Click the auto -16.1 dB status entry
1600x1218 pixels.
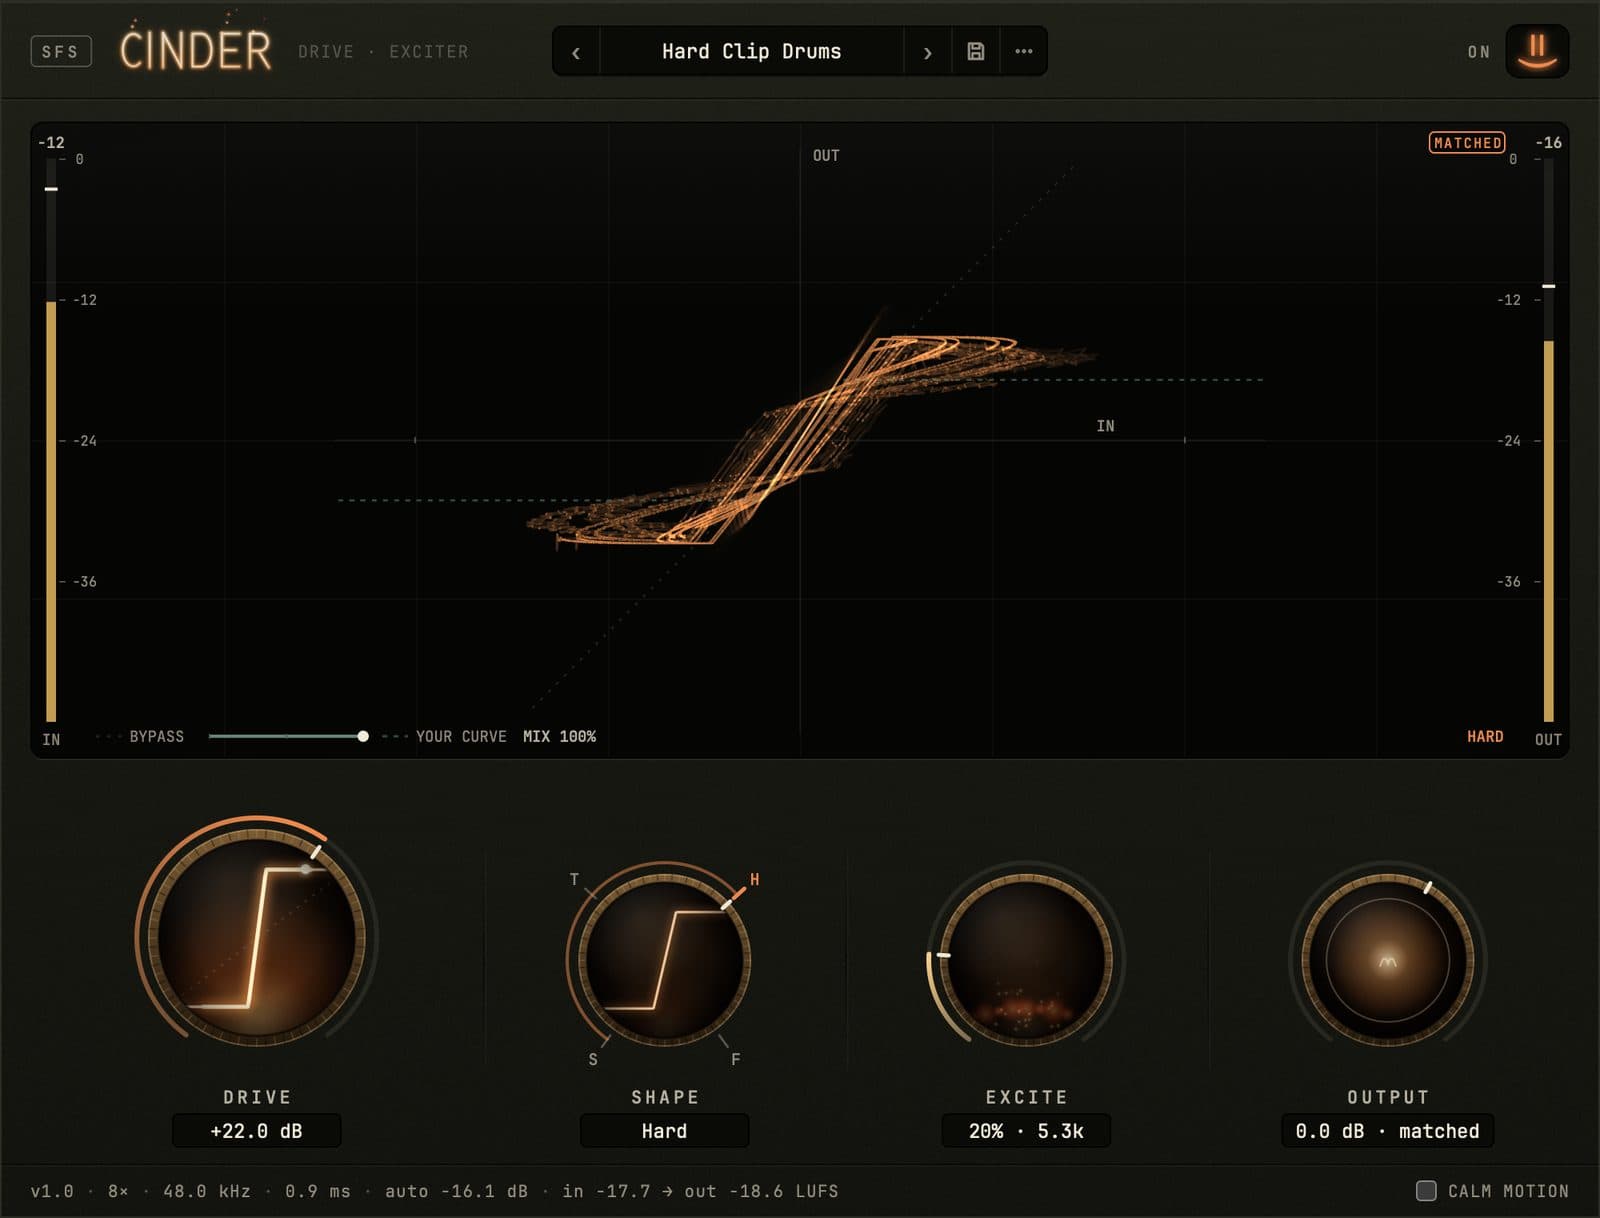(456, 1191)
